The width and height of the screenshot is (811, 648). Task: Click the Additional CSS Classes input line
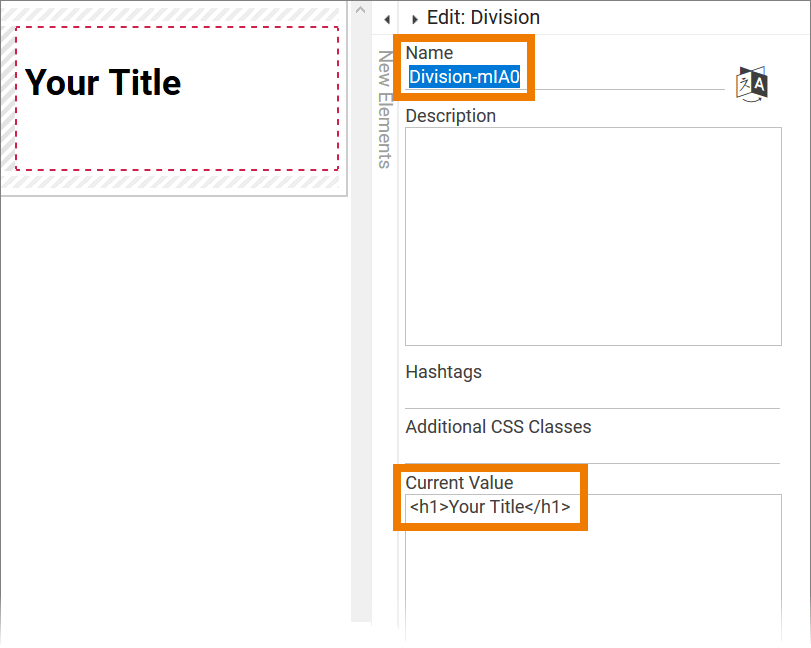(592, 452)
